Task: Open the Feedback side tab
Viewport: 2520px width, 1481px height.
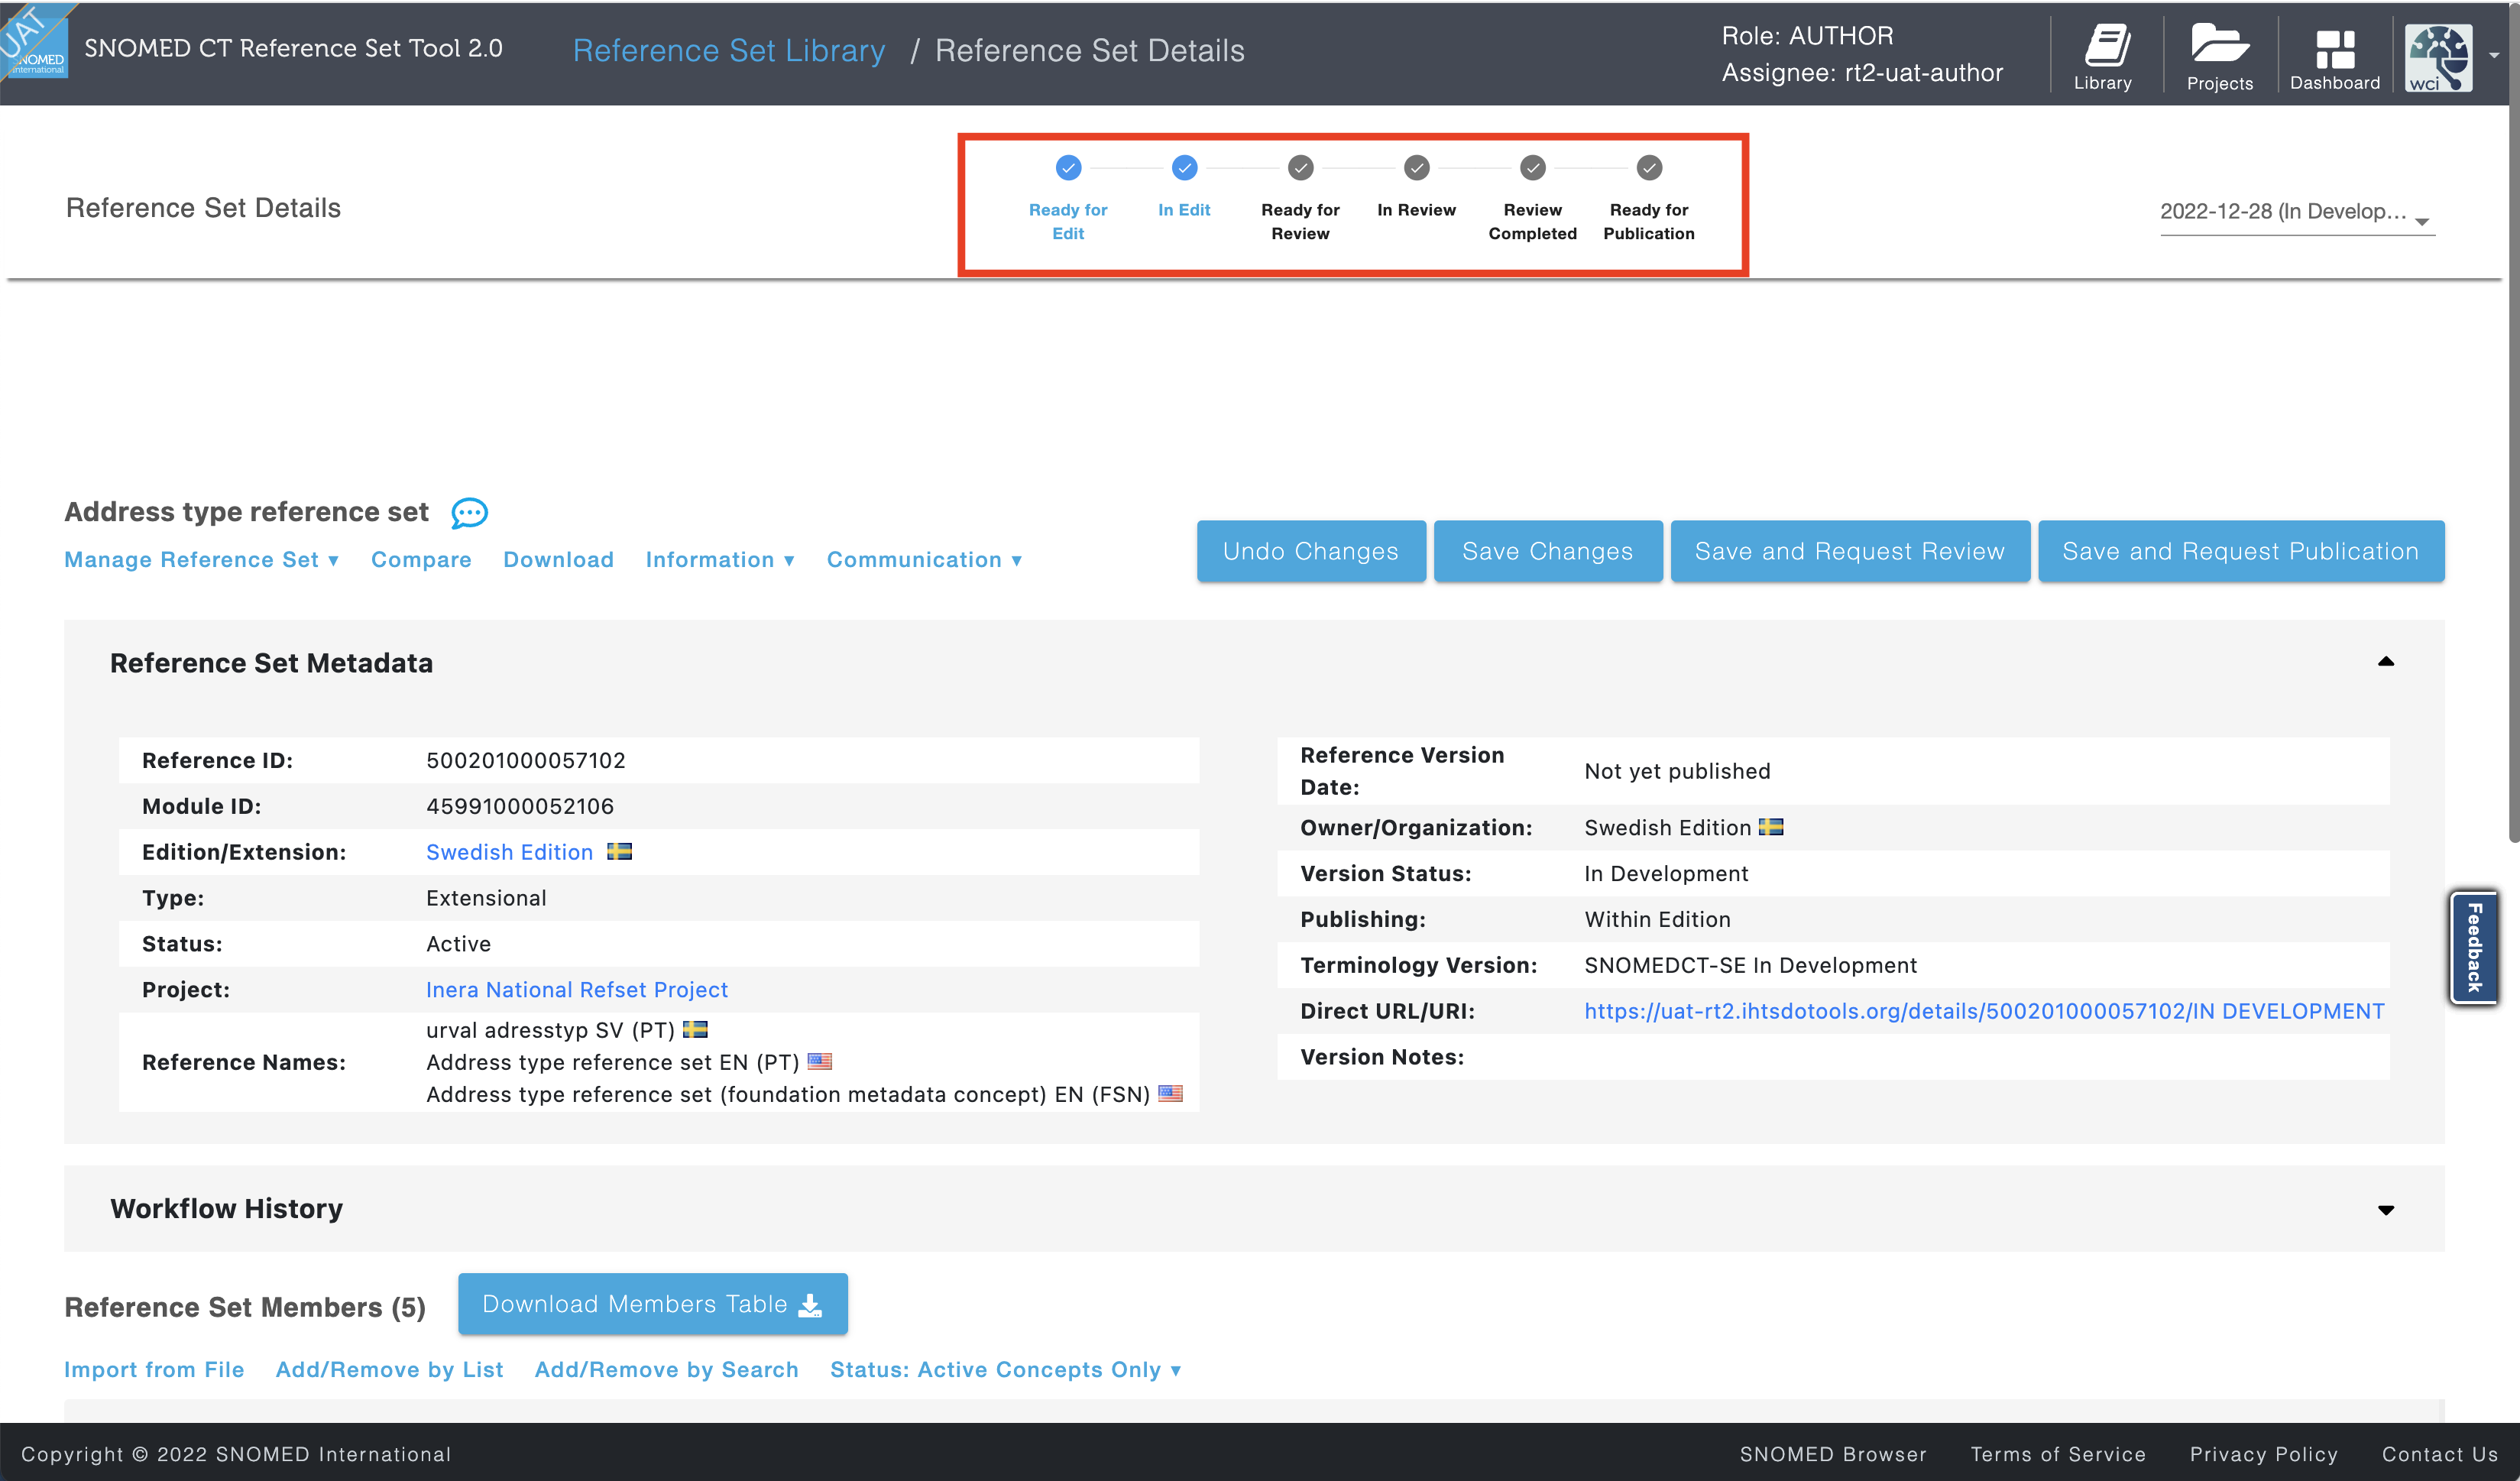Action: coord(2474,947)
